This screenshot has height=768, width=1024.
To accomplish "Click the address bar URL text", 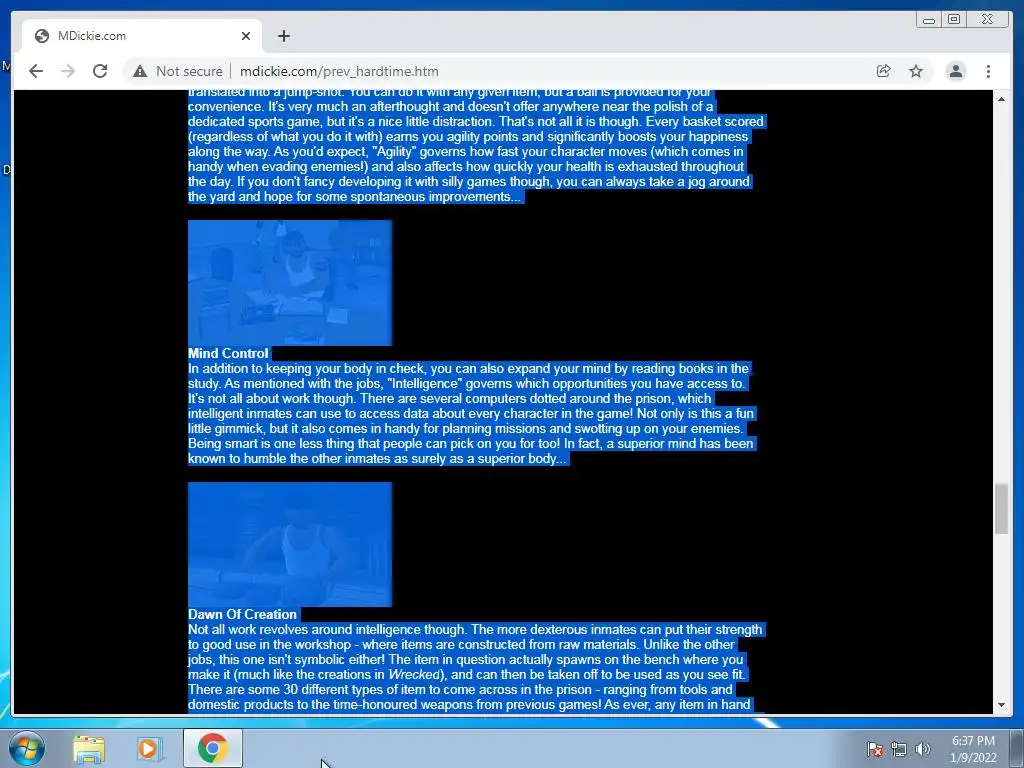I will (339, 71).
